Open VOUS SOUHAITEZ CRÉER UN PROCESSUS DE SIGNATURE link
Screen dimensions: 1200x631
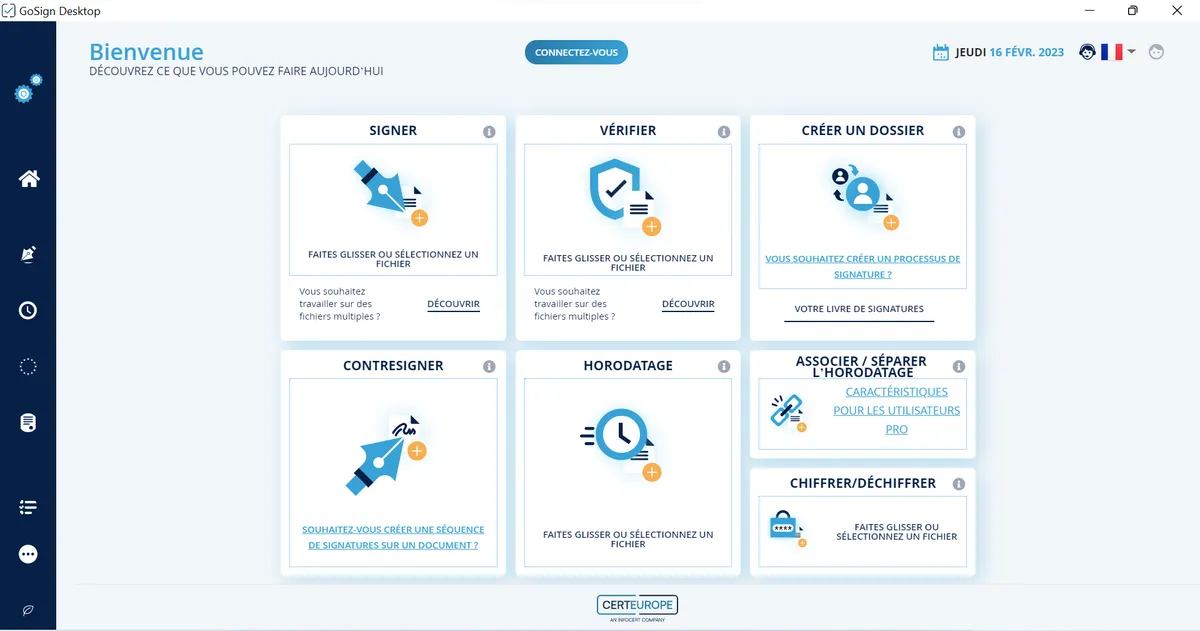(863, 266)
